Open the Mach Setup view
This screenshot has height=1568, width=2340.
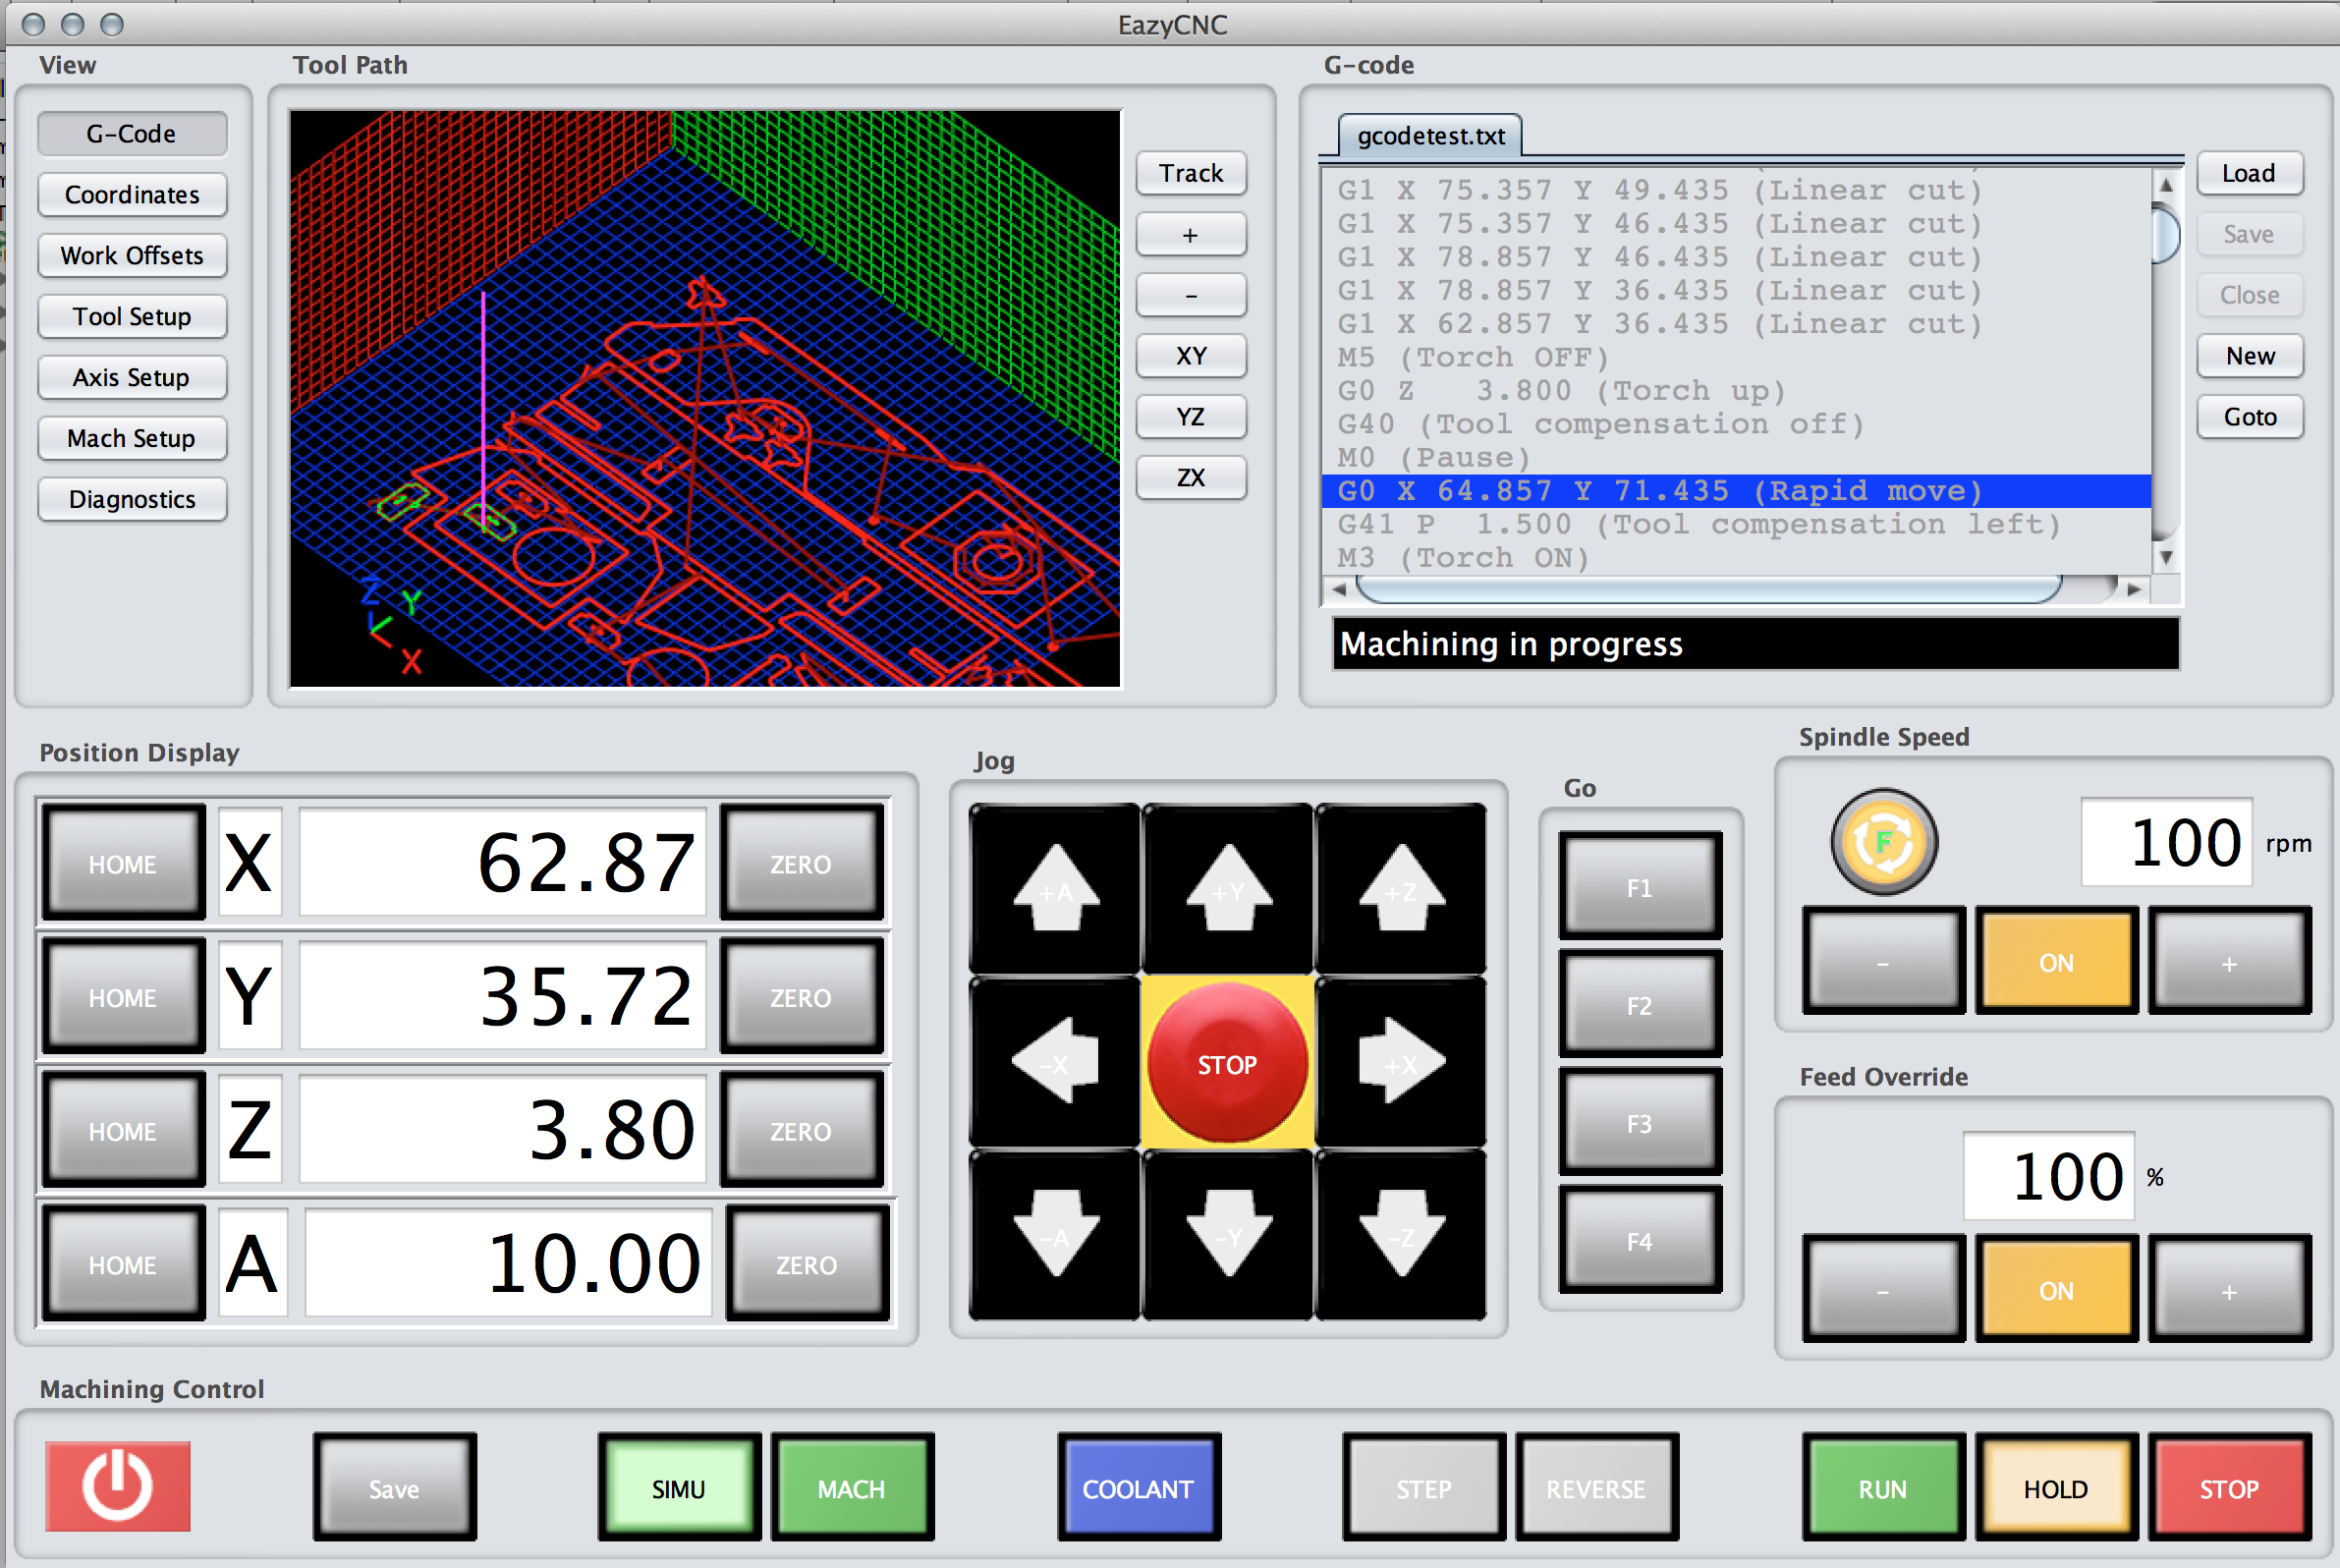pyautogui.click(x=132, y=438)
